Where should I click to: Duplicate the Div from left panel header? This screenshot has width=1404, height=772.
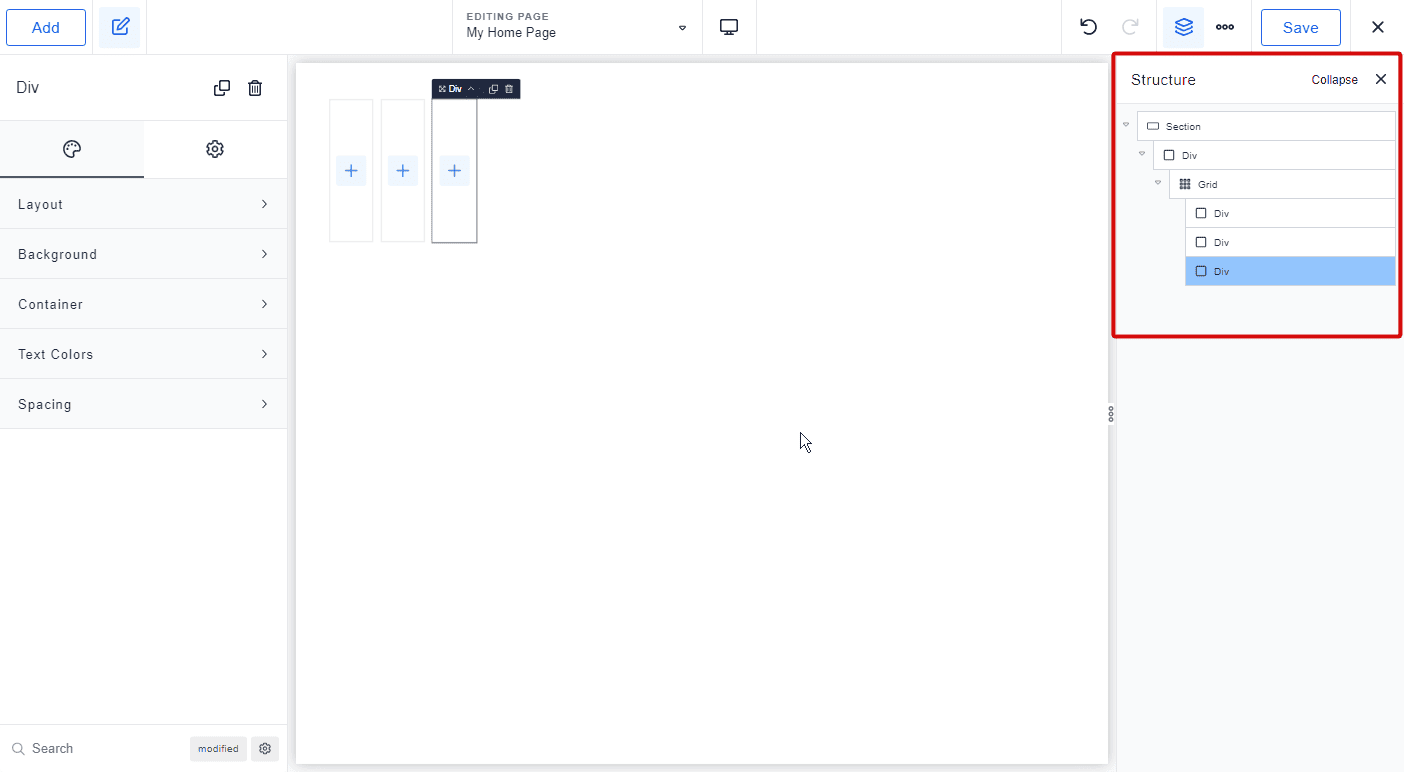click(x=222, y=88)
